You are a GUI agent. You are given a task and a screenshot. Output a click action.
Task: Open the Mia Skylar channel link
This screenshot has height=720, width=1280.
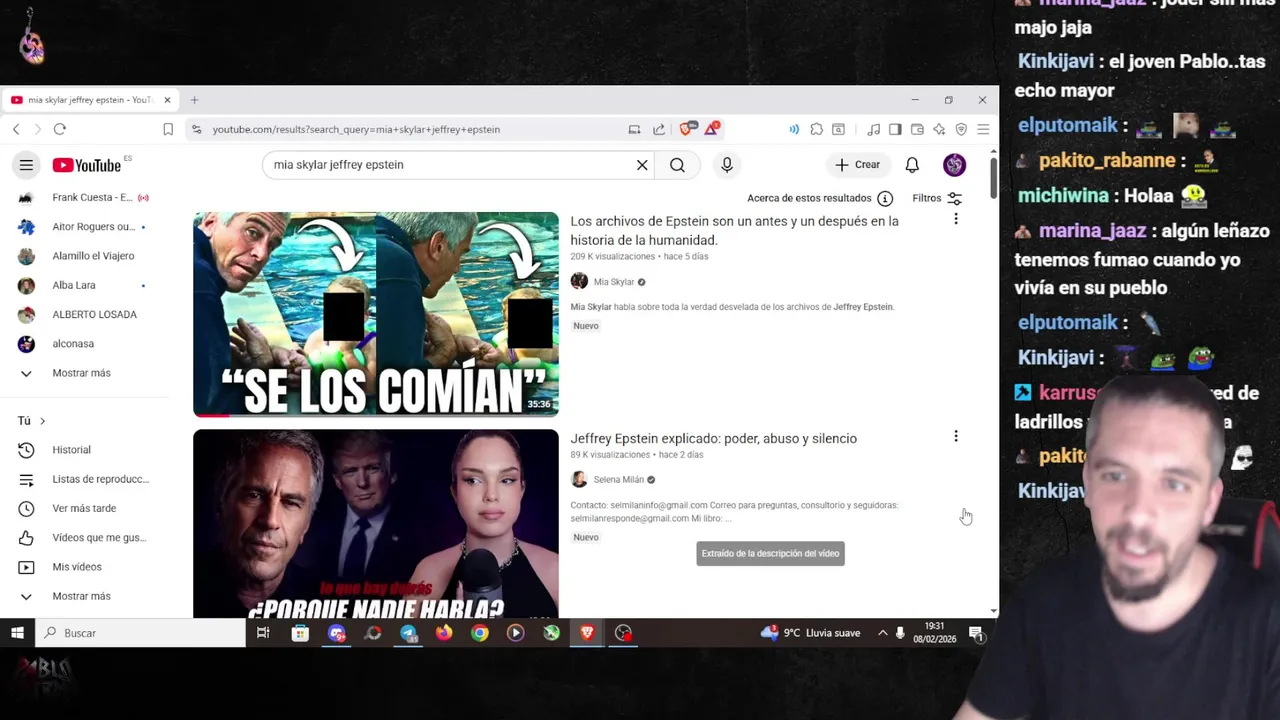pyautogui.click(x=613, y=282)
